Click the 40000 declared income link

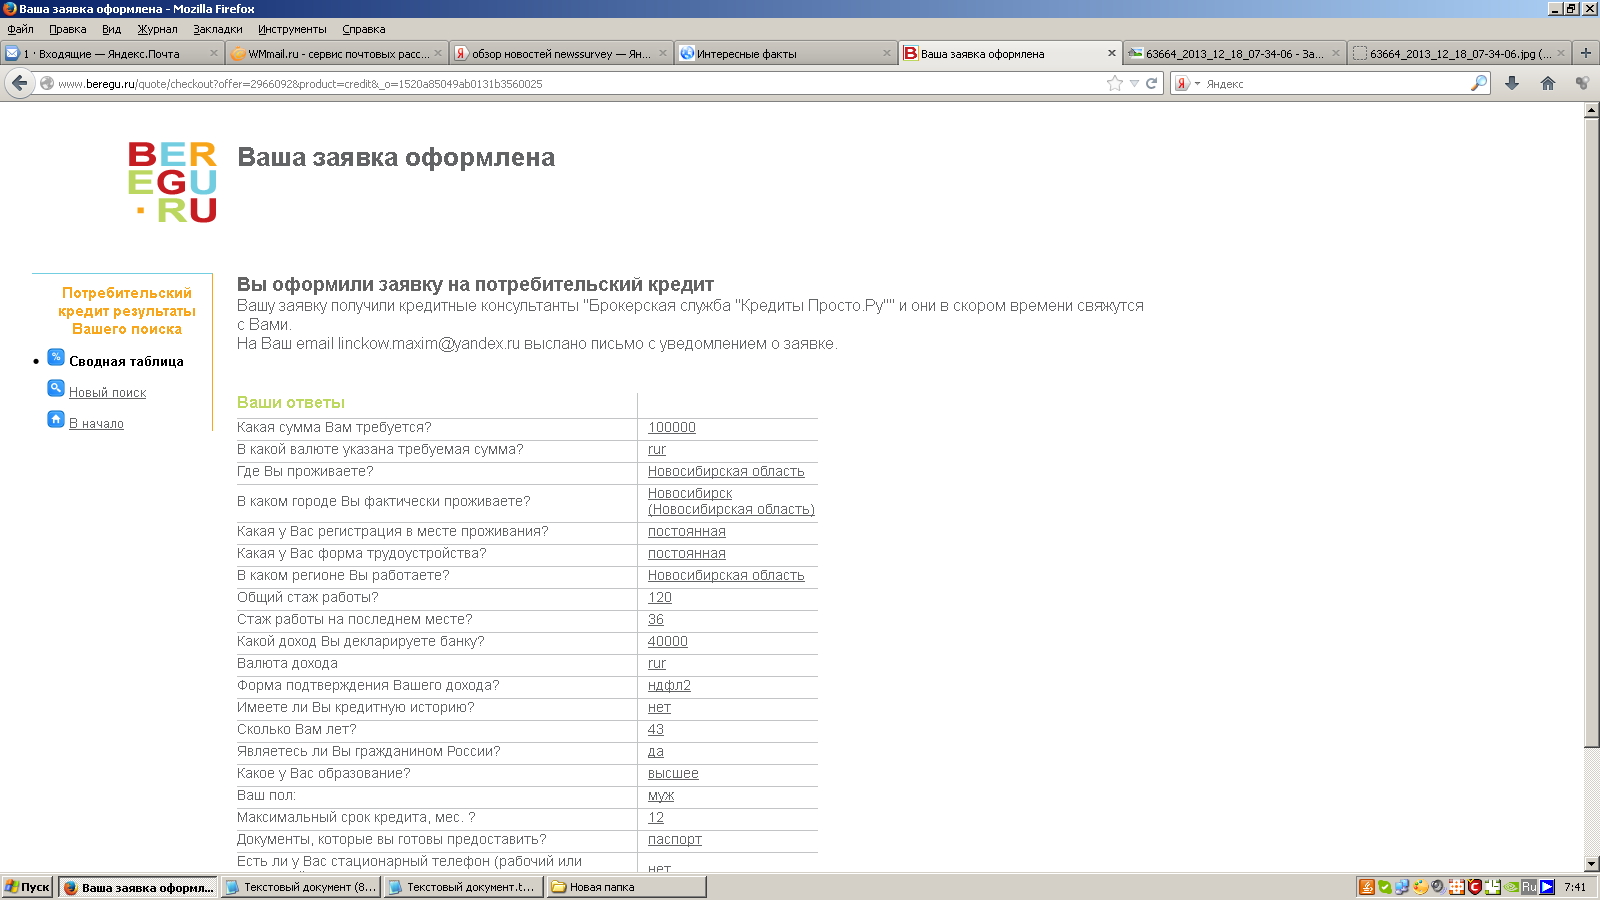[668, 642]
